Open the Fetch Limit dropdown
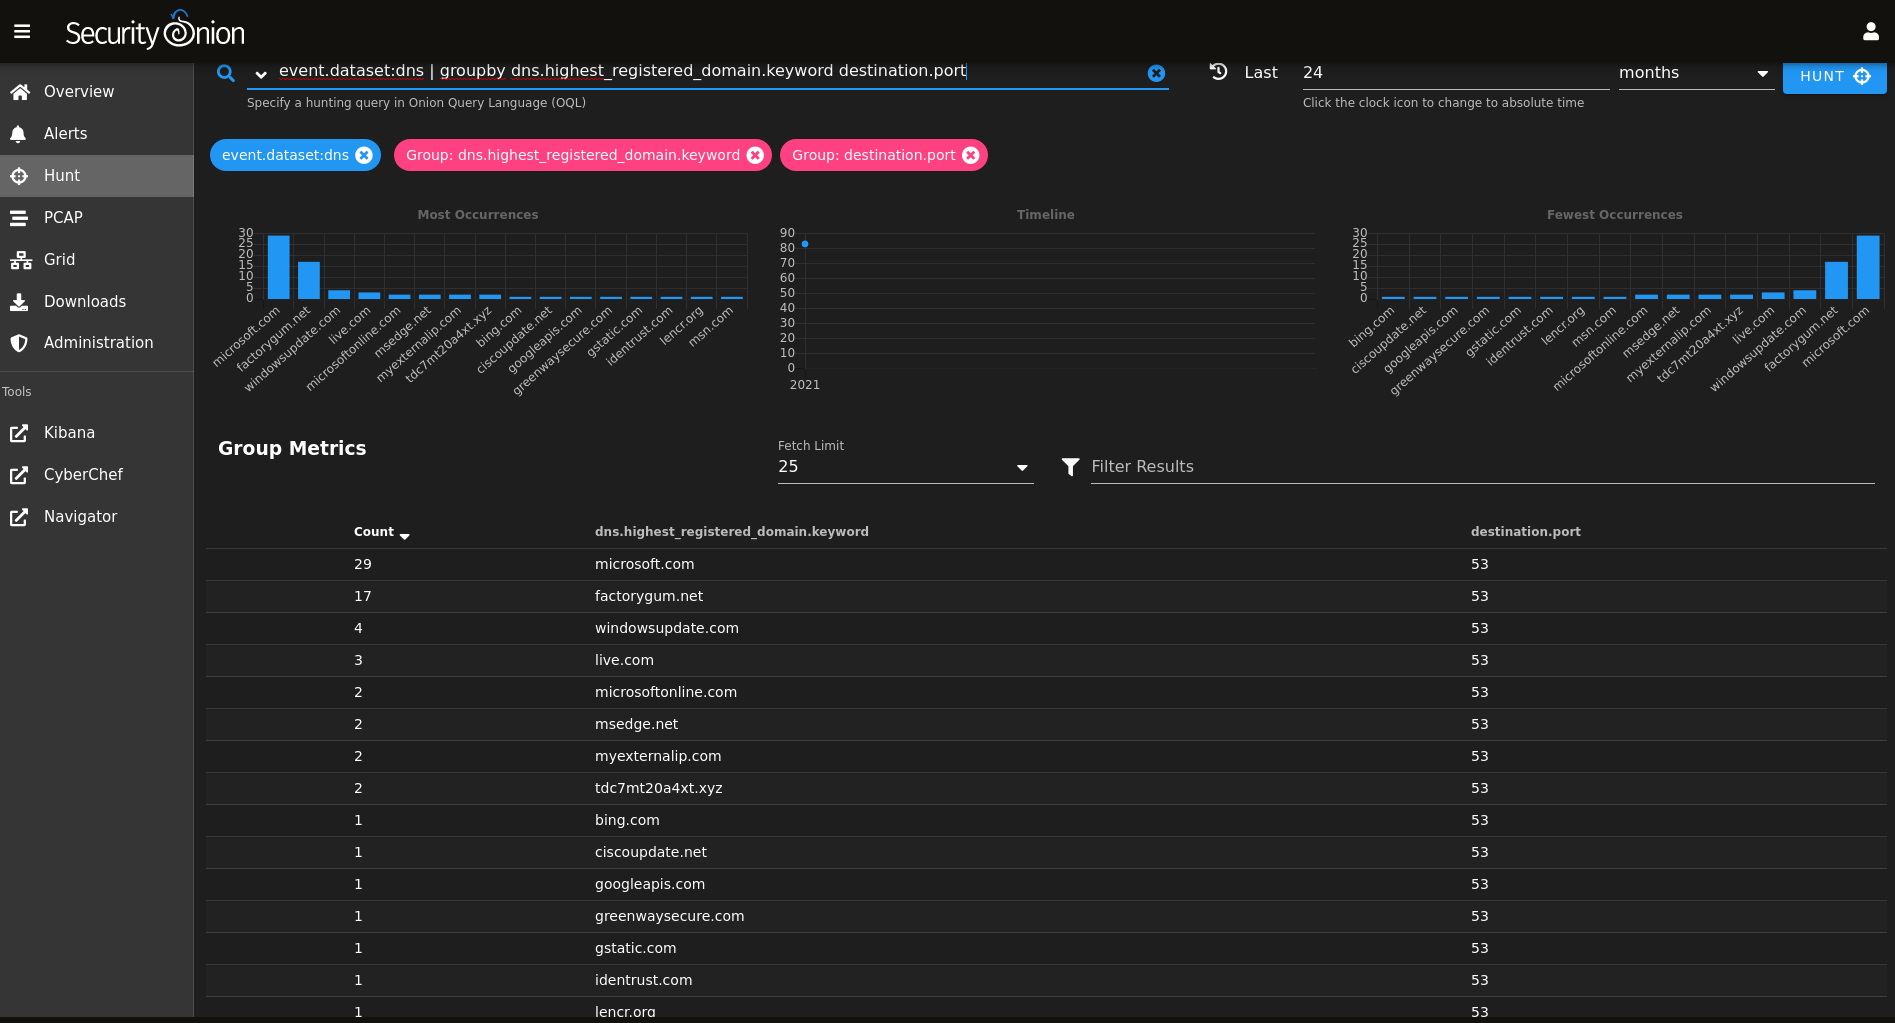The width and height of the screenshot is (1895, 1023). click(905, 467)
